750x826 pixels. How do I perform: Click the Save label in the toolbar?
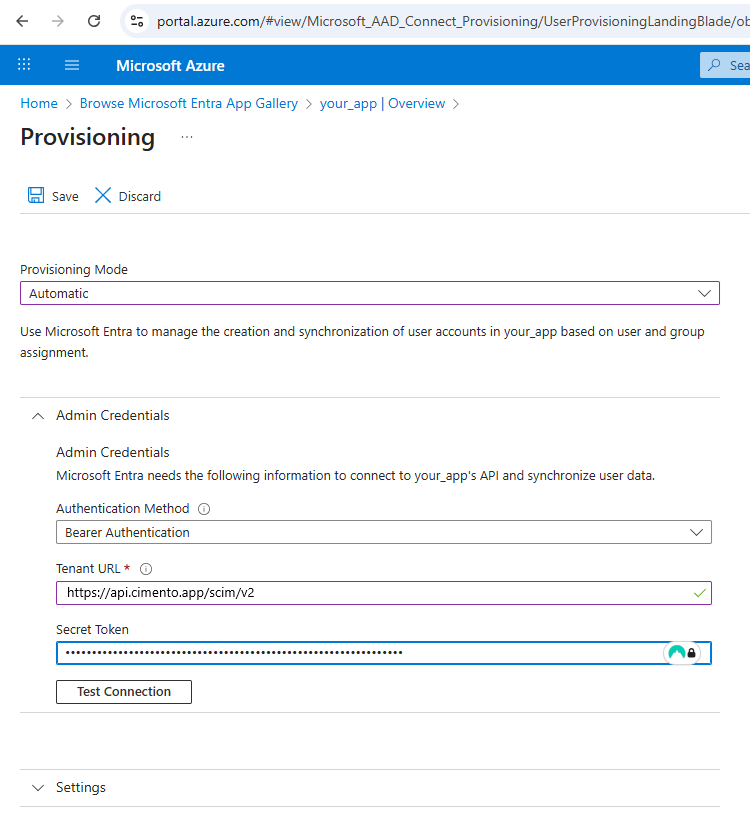[x=65, y=196]
